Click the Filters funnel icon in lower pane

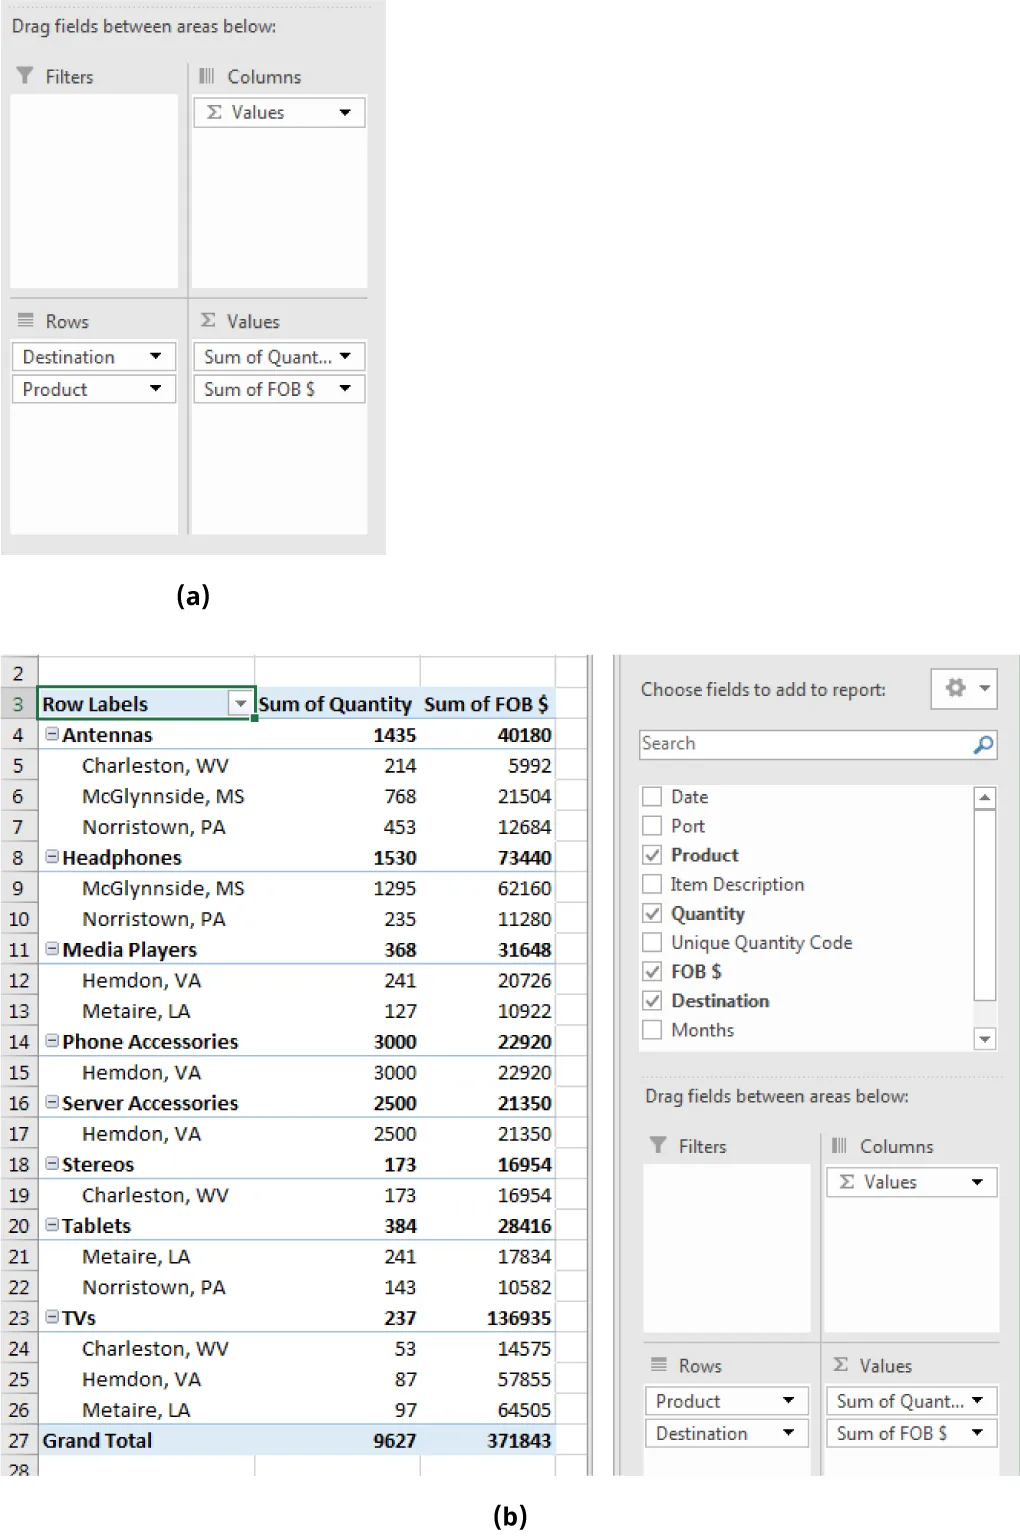tap(660, 1146)
